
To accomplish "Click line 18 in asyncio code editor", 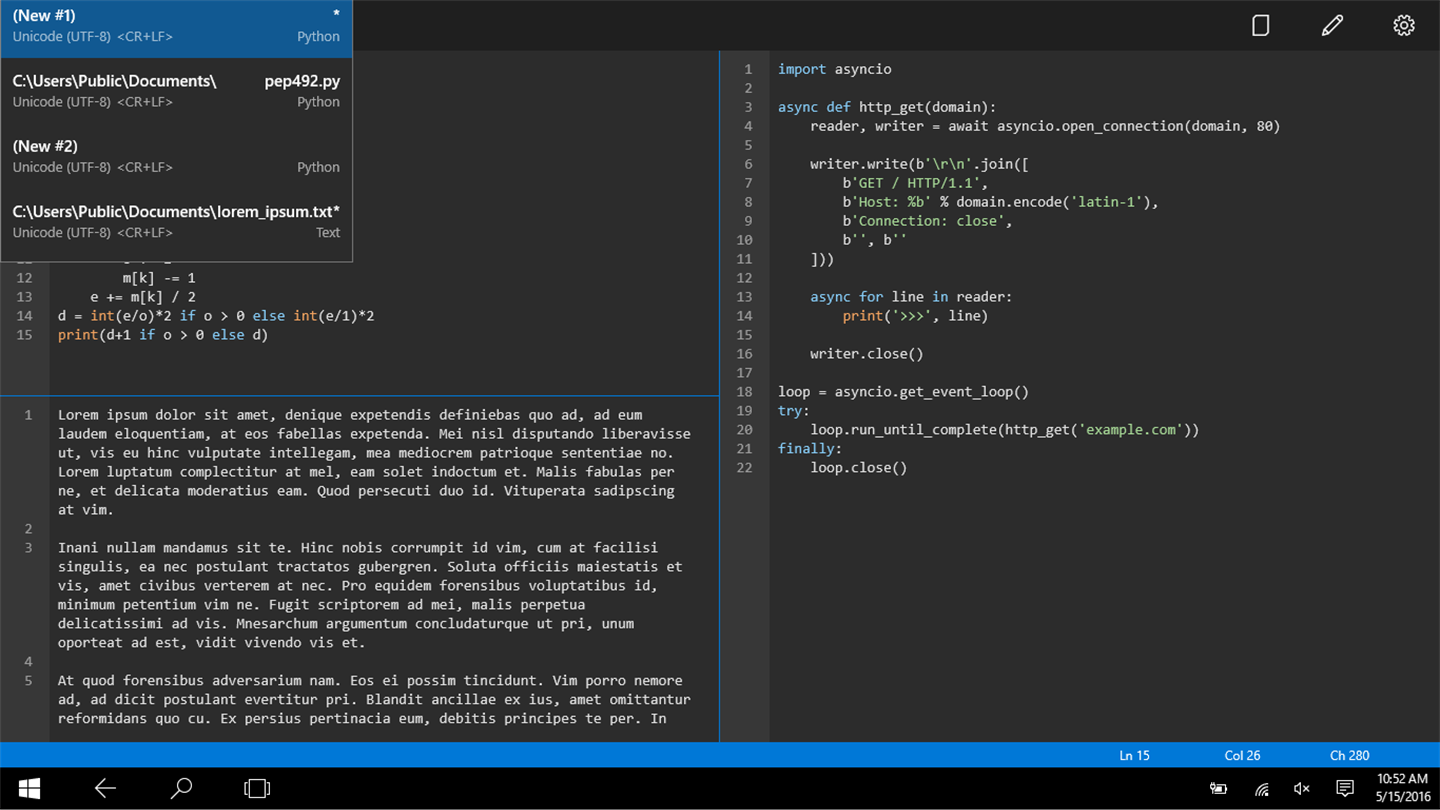I will point(903,392).
